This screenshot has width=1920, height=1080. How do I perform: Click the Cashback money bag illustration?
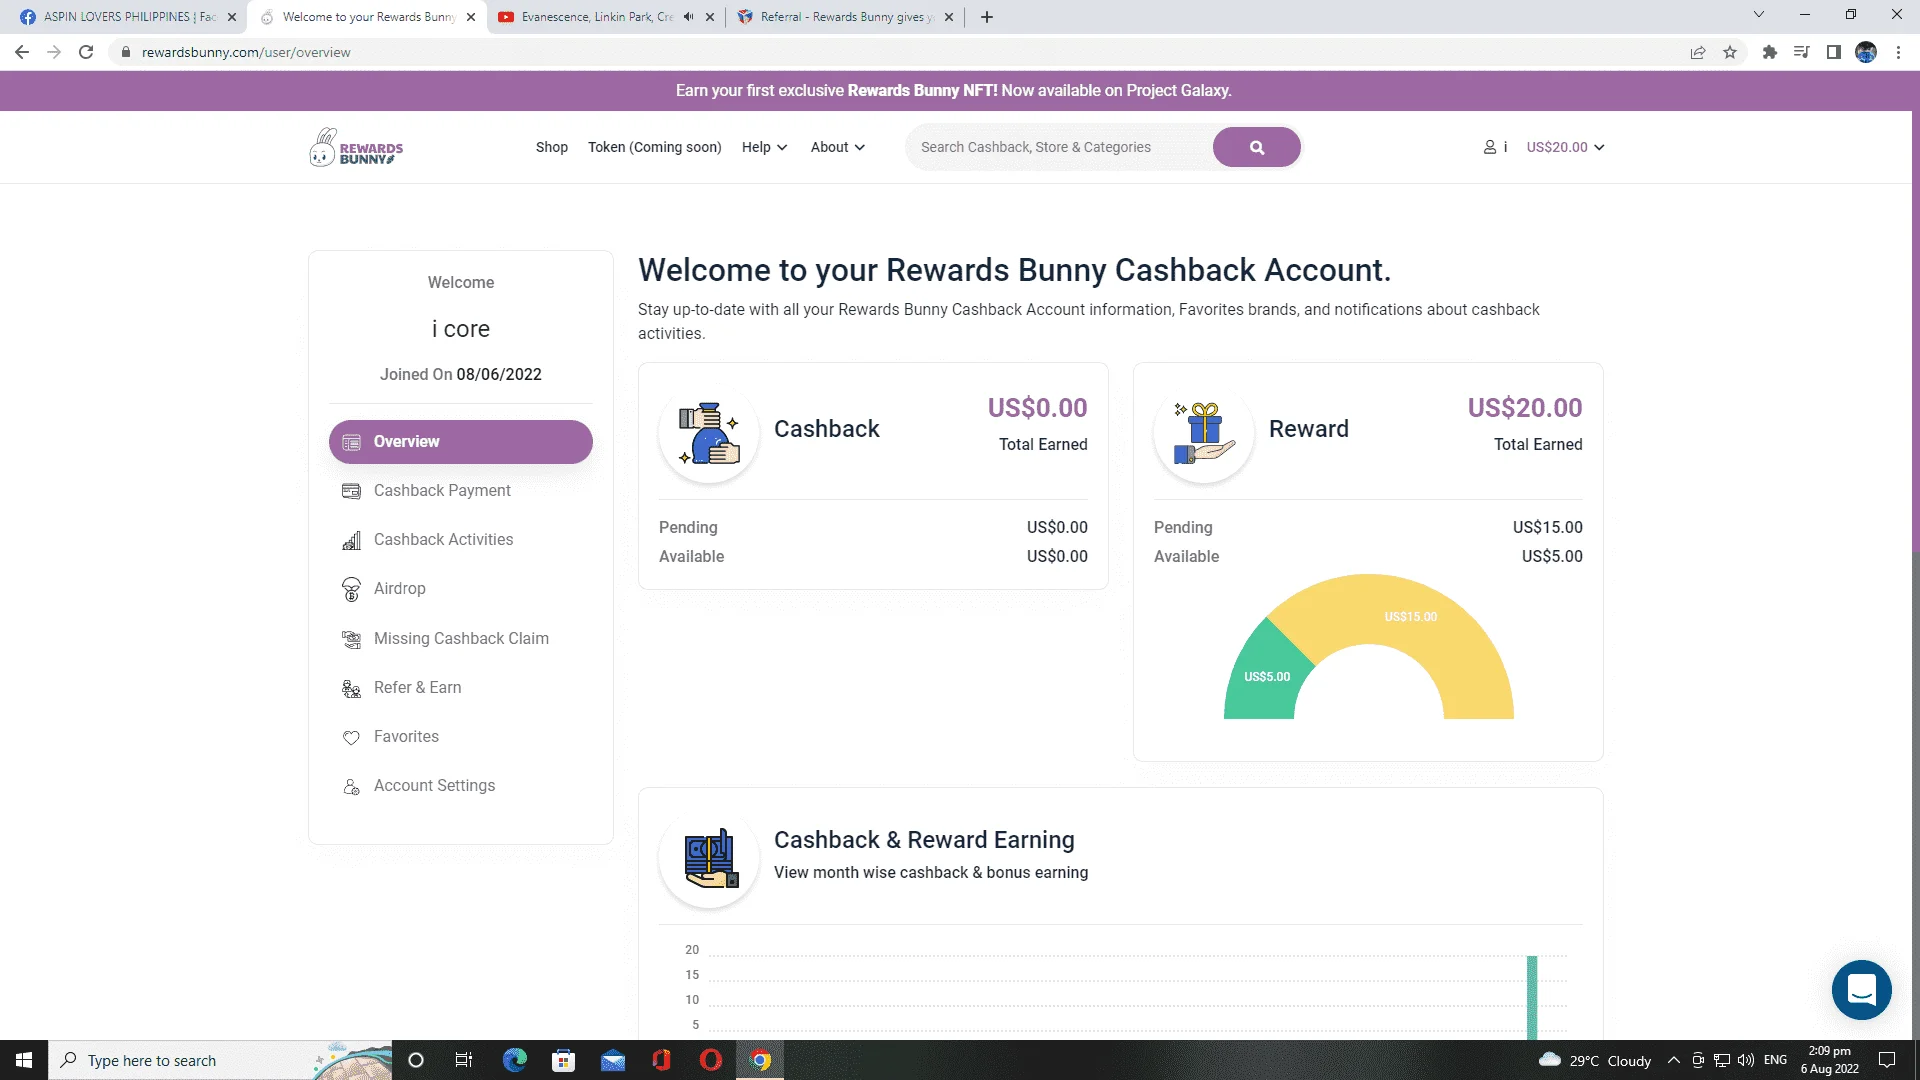[709, 432]
